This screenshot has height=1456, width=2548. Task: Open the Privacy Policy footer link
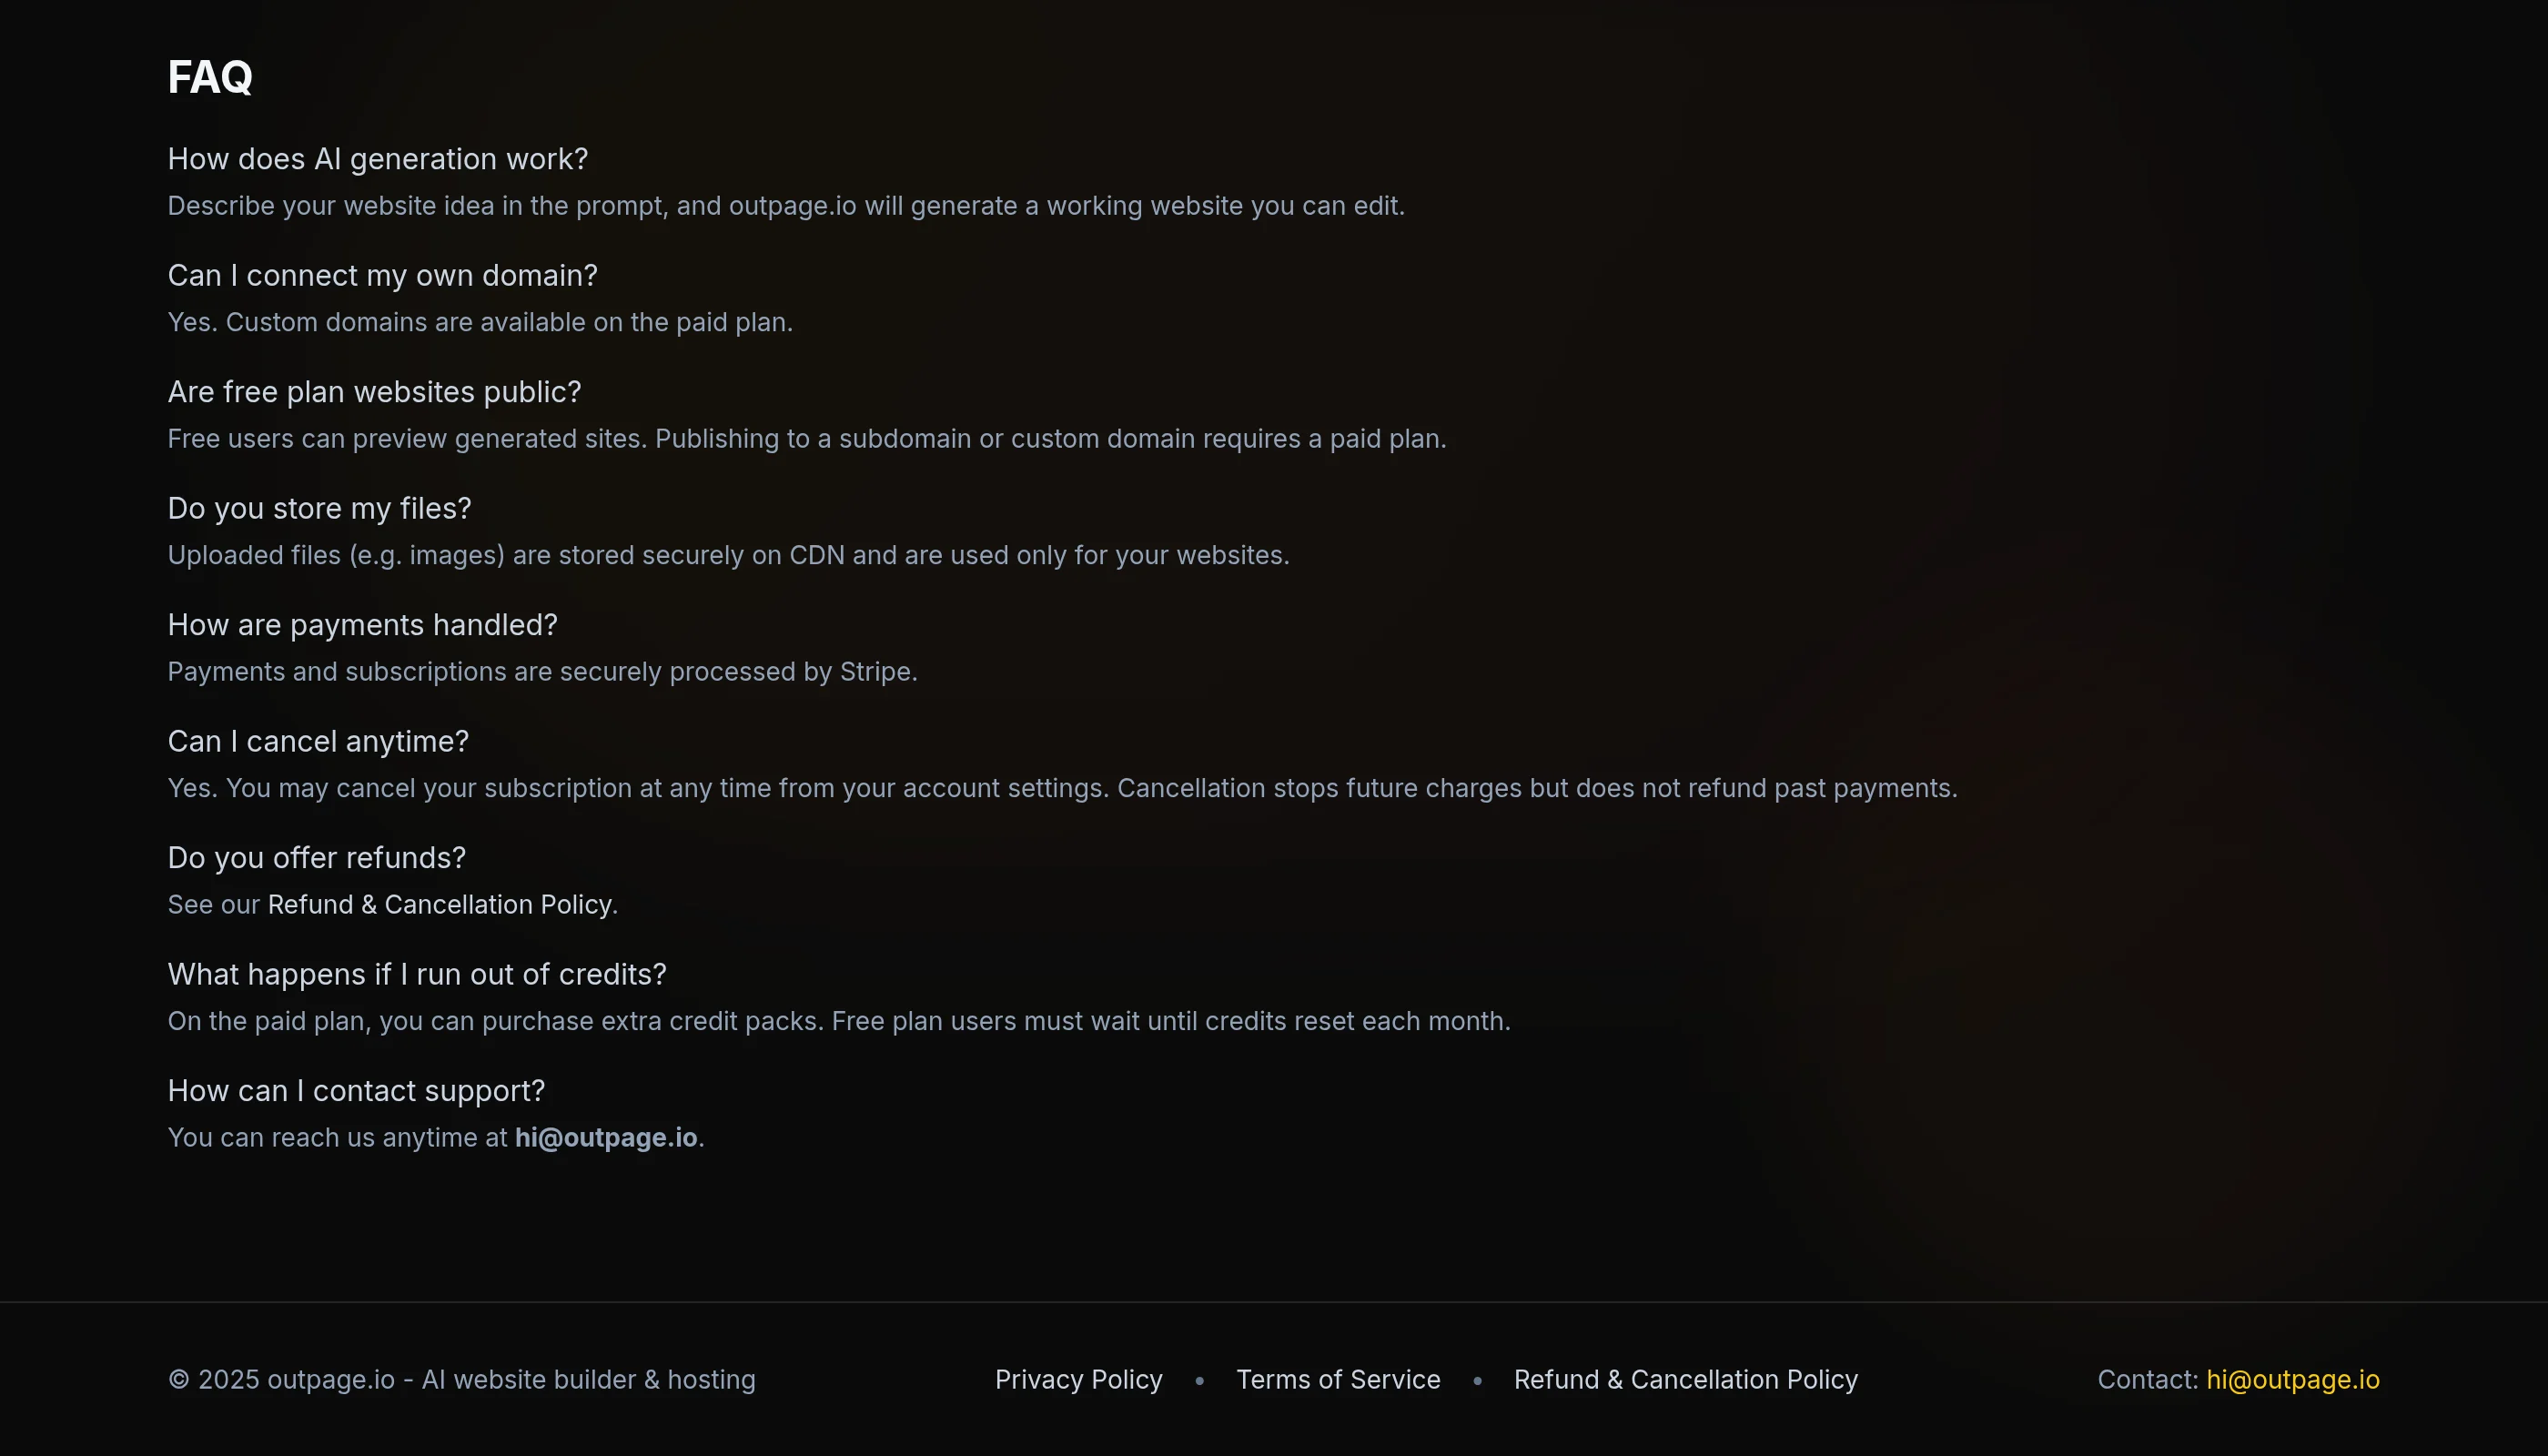[1078, 1379]
